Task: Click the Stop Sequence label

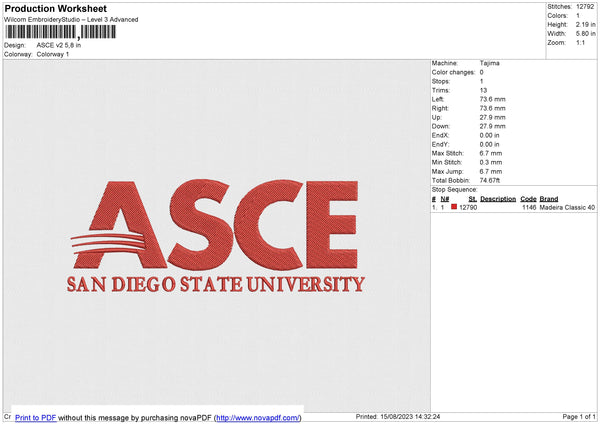Action: [455, 188]
